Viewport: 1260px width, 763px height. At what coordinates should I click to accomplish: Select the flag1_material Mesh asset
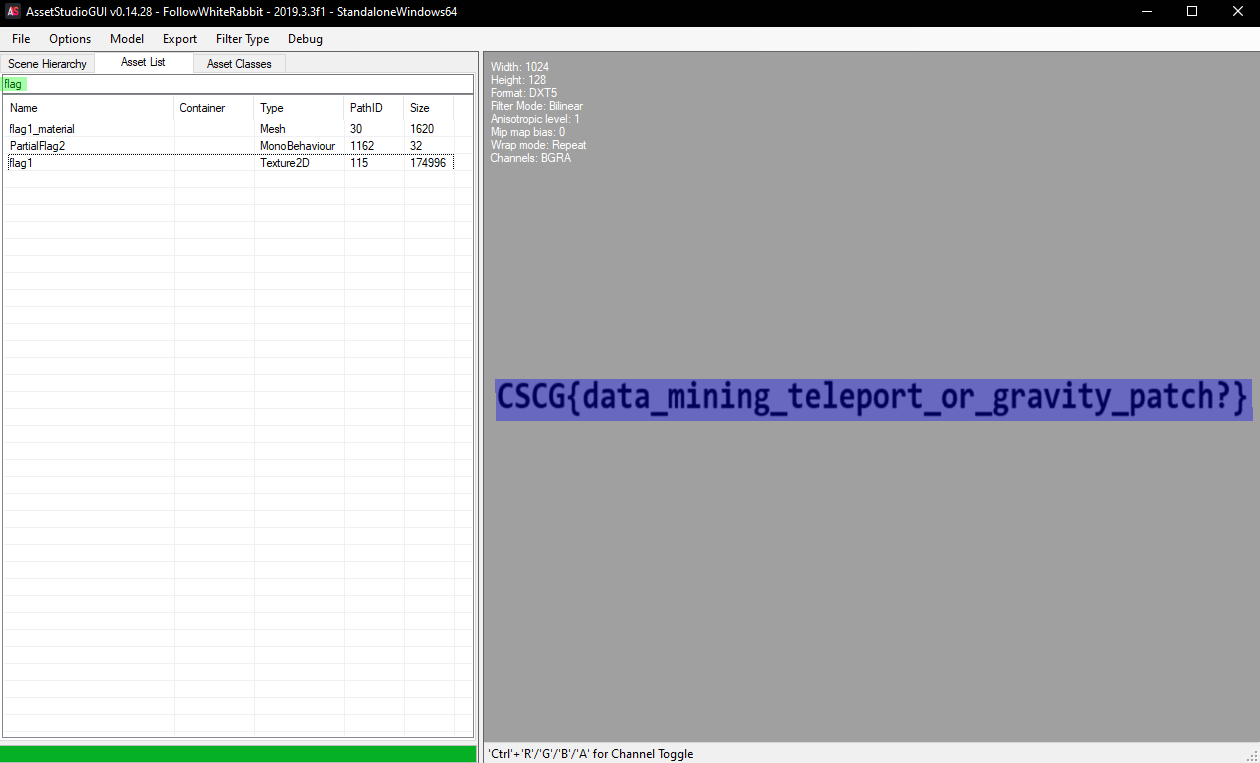coord(42,129)
